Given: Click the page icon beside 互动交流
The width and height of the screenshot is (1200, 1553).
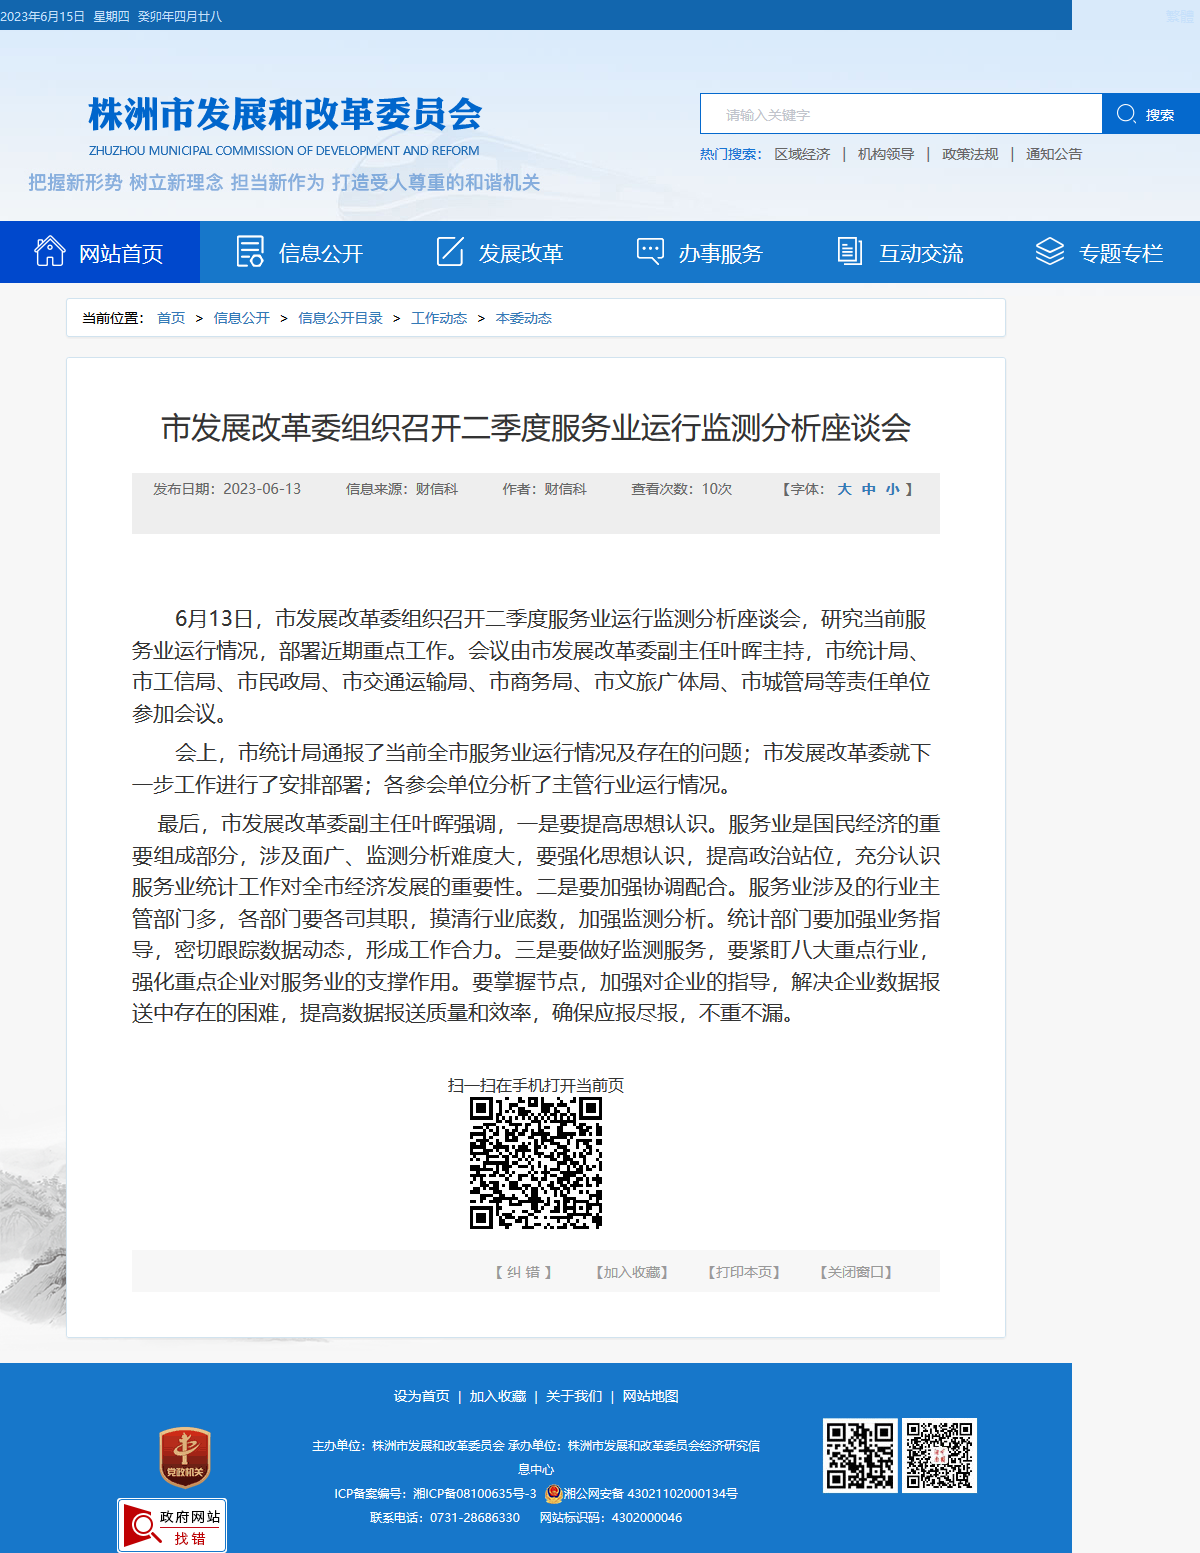Looking at the screenshot, I should point(850,251).
